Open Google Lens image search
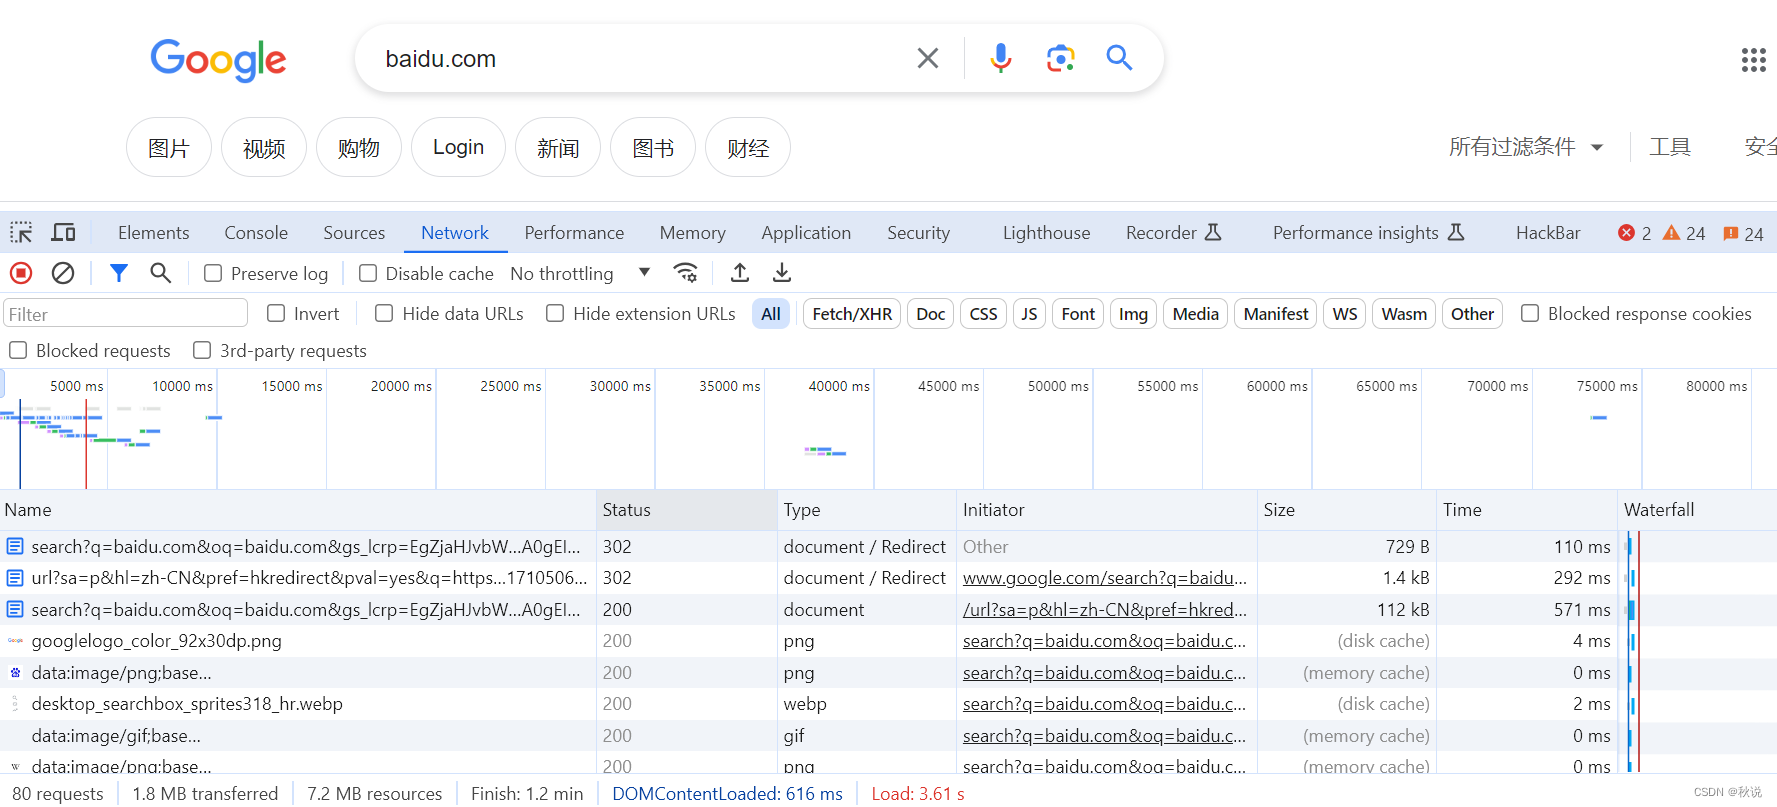 (1060, 58)
